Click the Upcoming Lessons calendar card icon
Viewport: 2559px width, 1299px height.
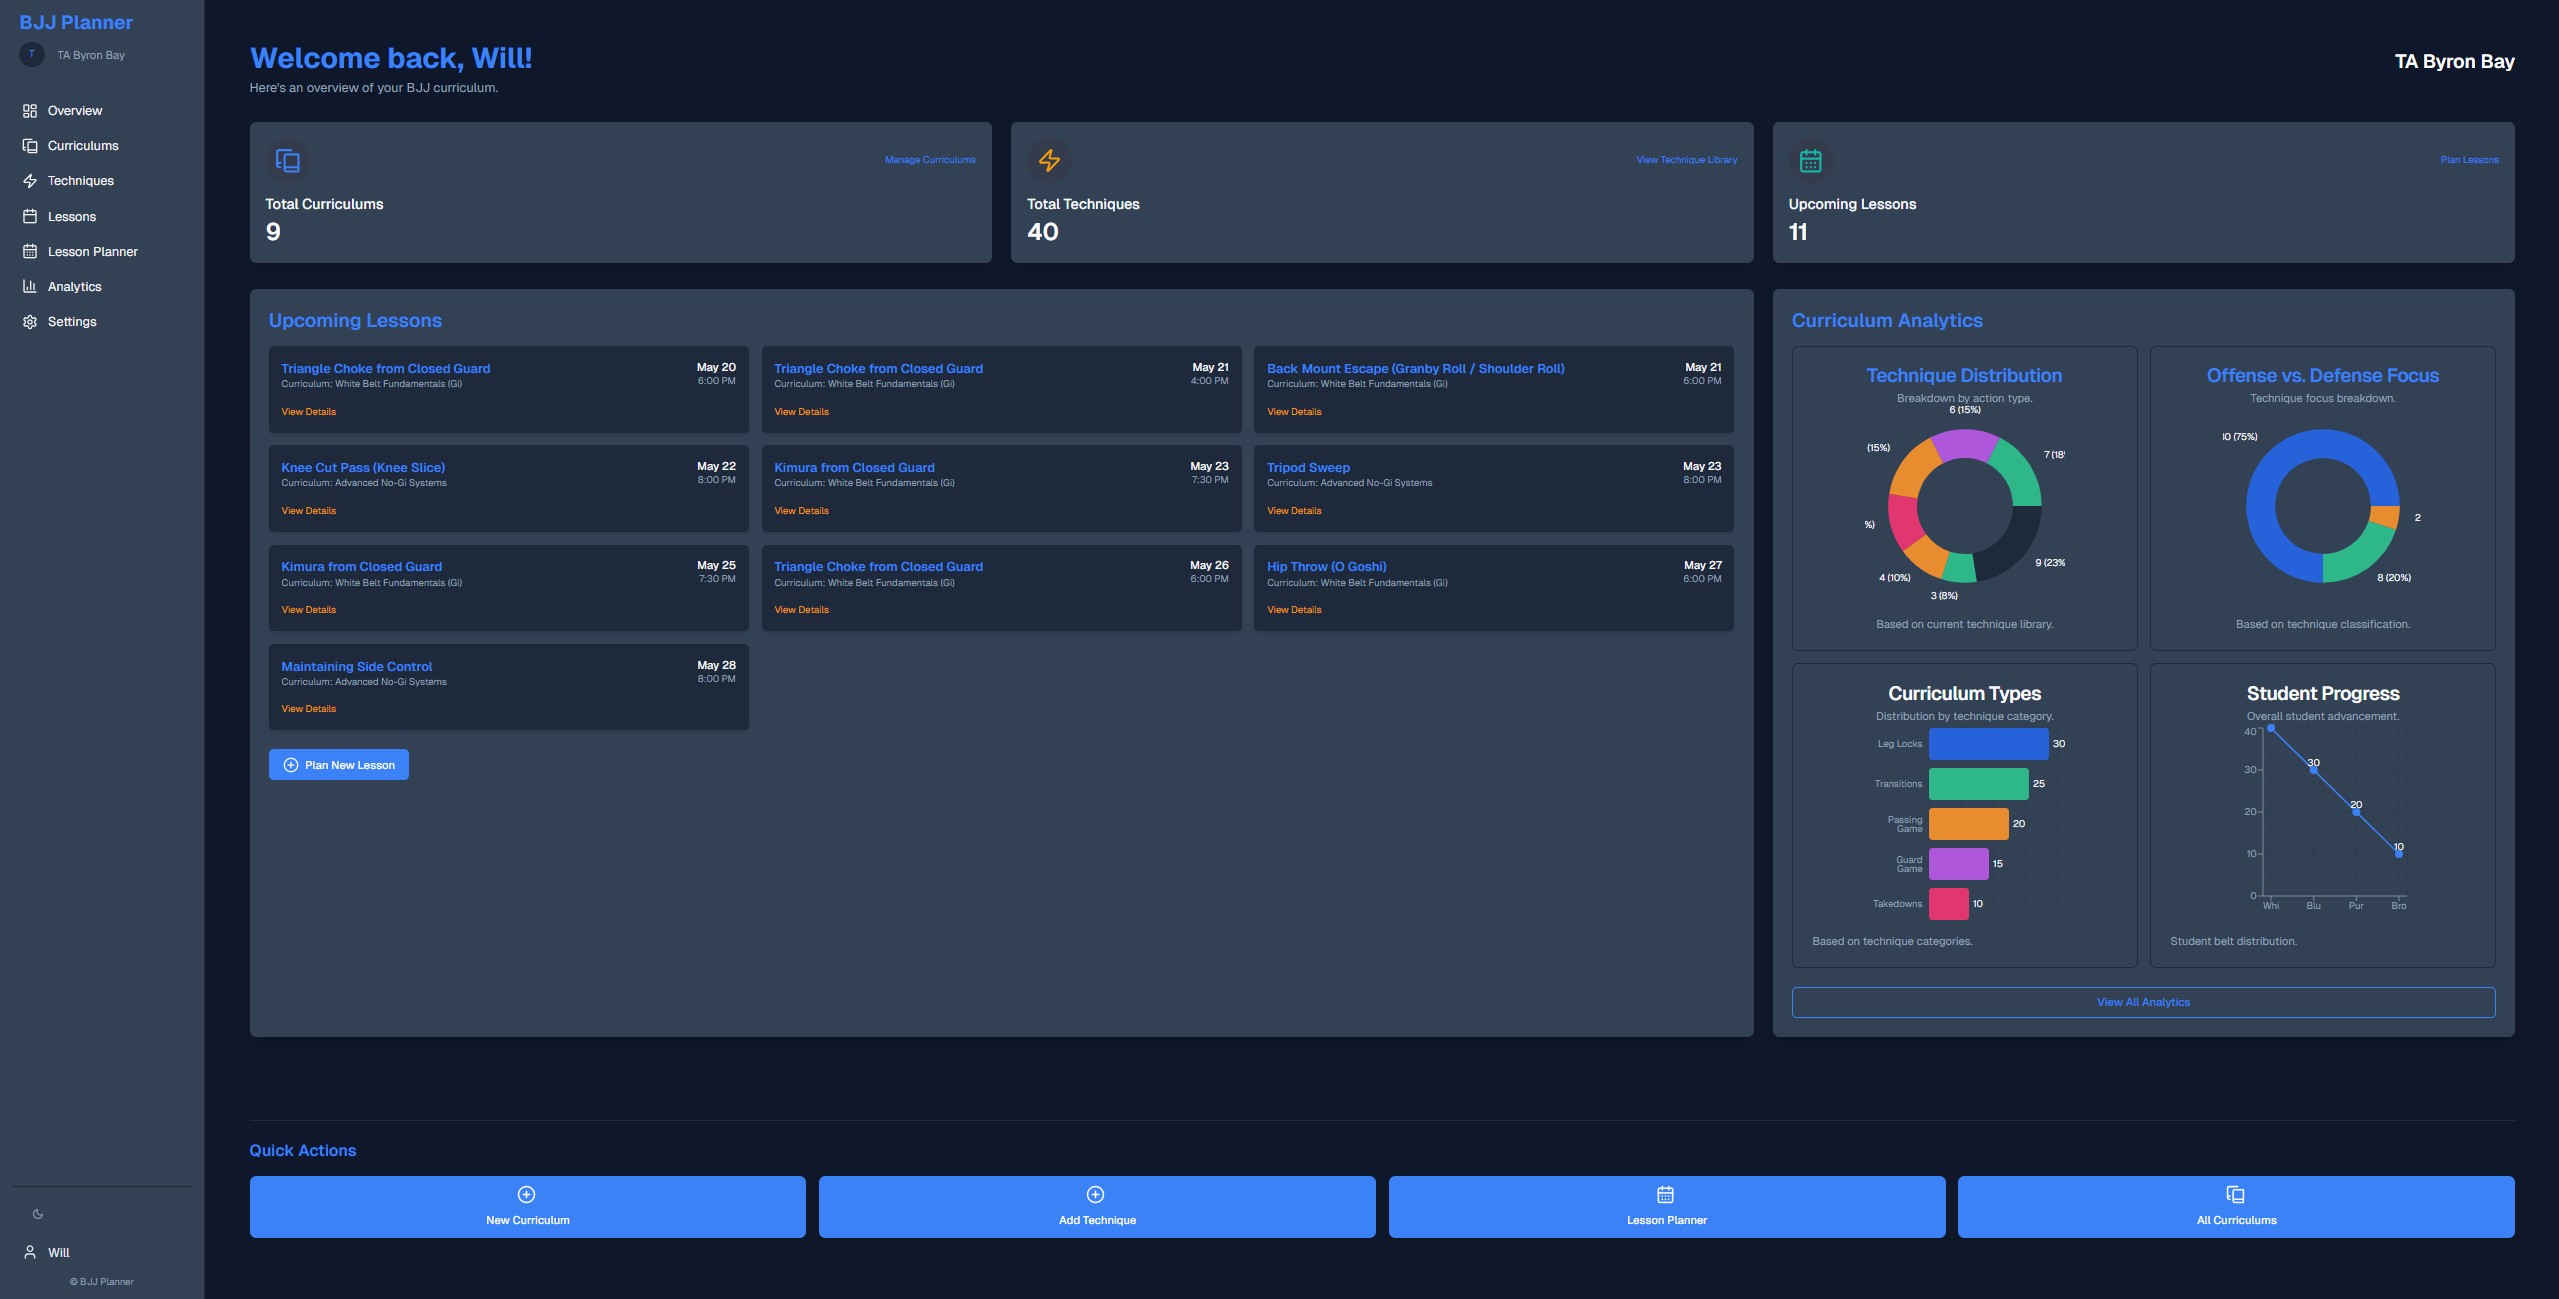click(x=1811, y=160)
